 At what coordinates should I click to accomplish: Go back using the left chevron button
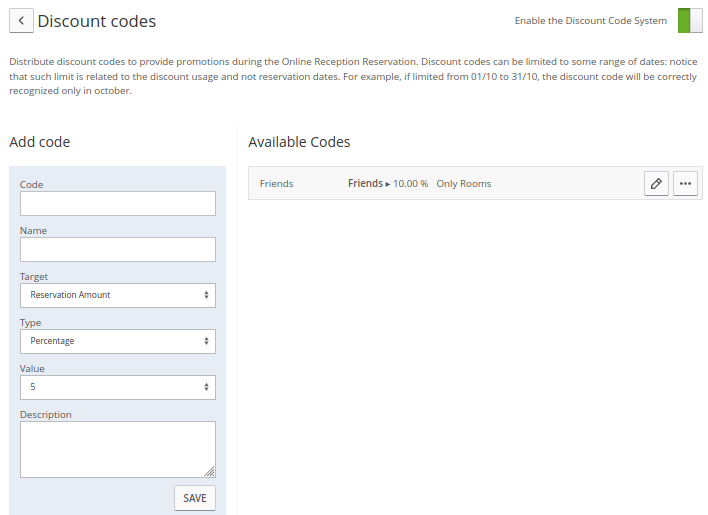[x=21, y=21]
